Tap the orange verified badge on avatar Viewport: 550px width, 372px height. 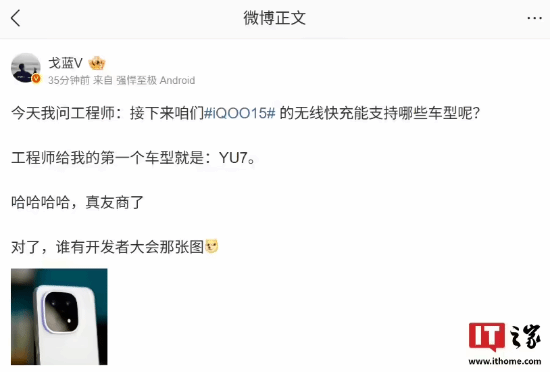point(36,79)
